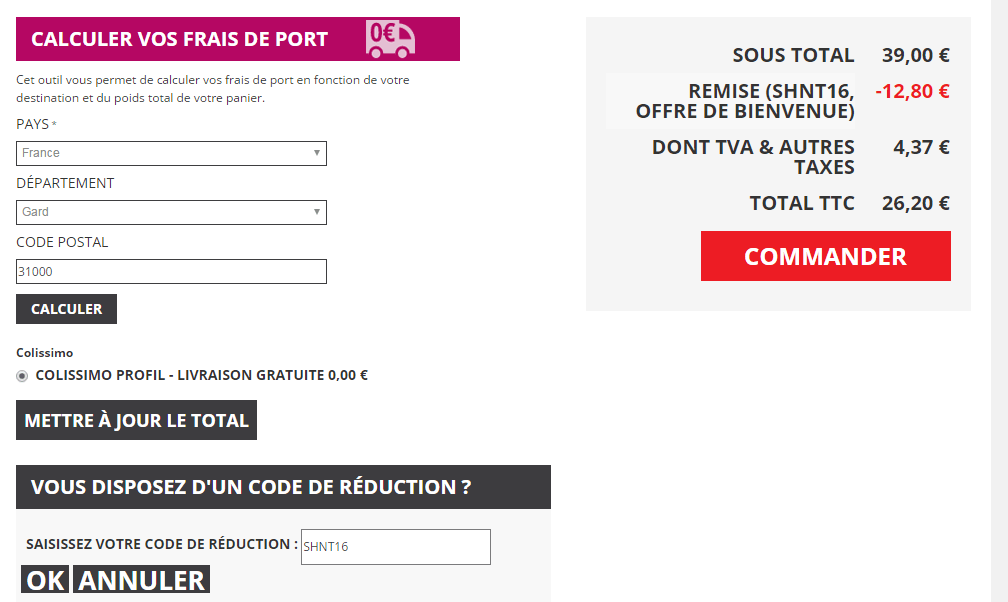1008x602 pixels.
Task: Click into the Code Postal input field
Action: pos(170,271)
